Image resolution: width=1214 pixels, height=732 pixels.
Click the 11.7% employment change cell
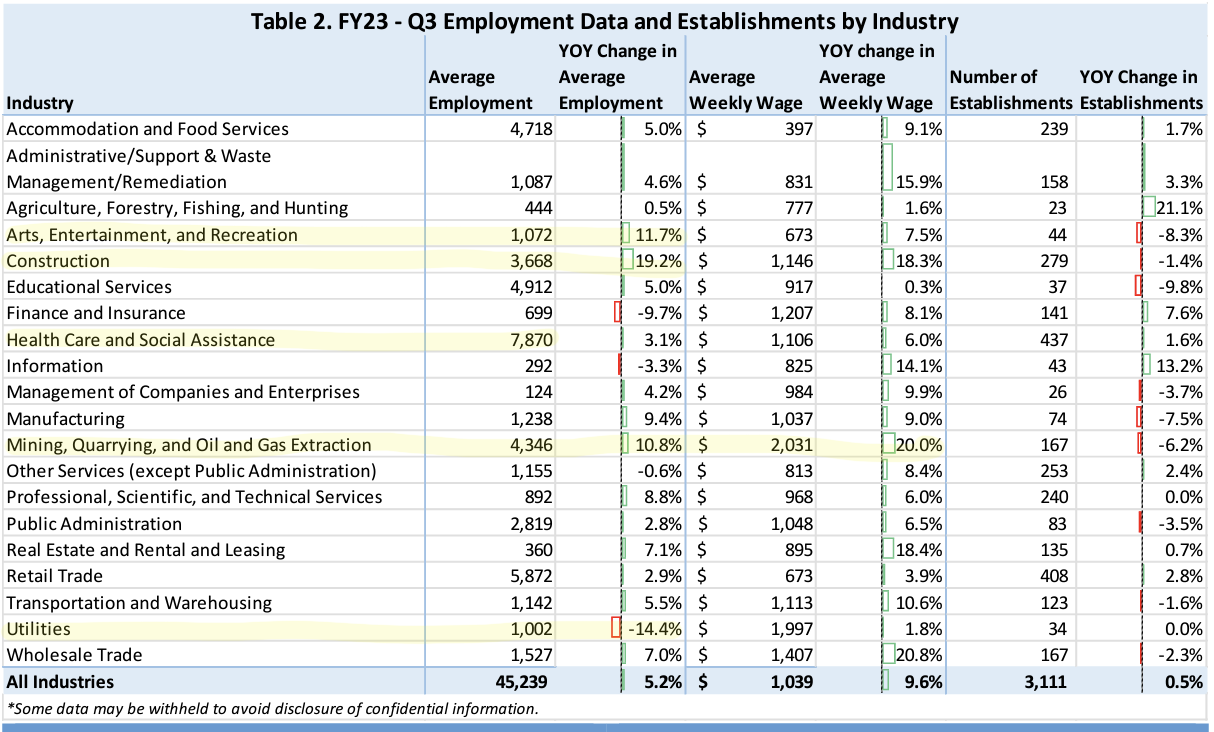point(658,235)
